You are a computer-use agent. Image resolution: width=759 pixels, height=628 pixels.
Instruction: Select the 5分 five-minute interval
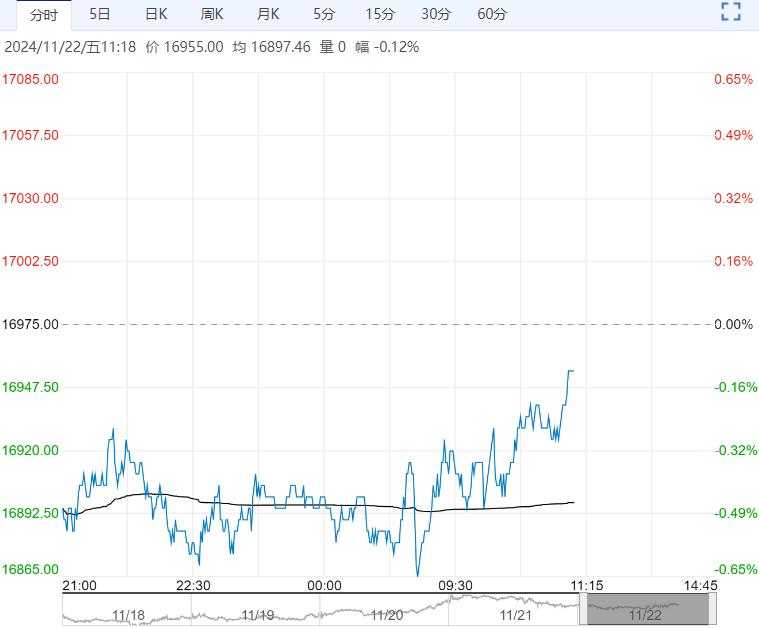coord(324,14)
